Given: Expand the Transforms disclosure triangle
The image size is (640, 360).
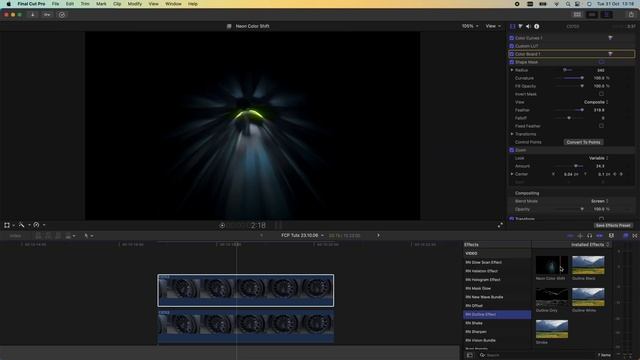Looking at the screenshot, I should coord(512,134).
